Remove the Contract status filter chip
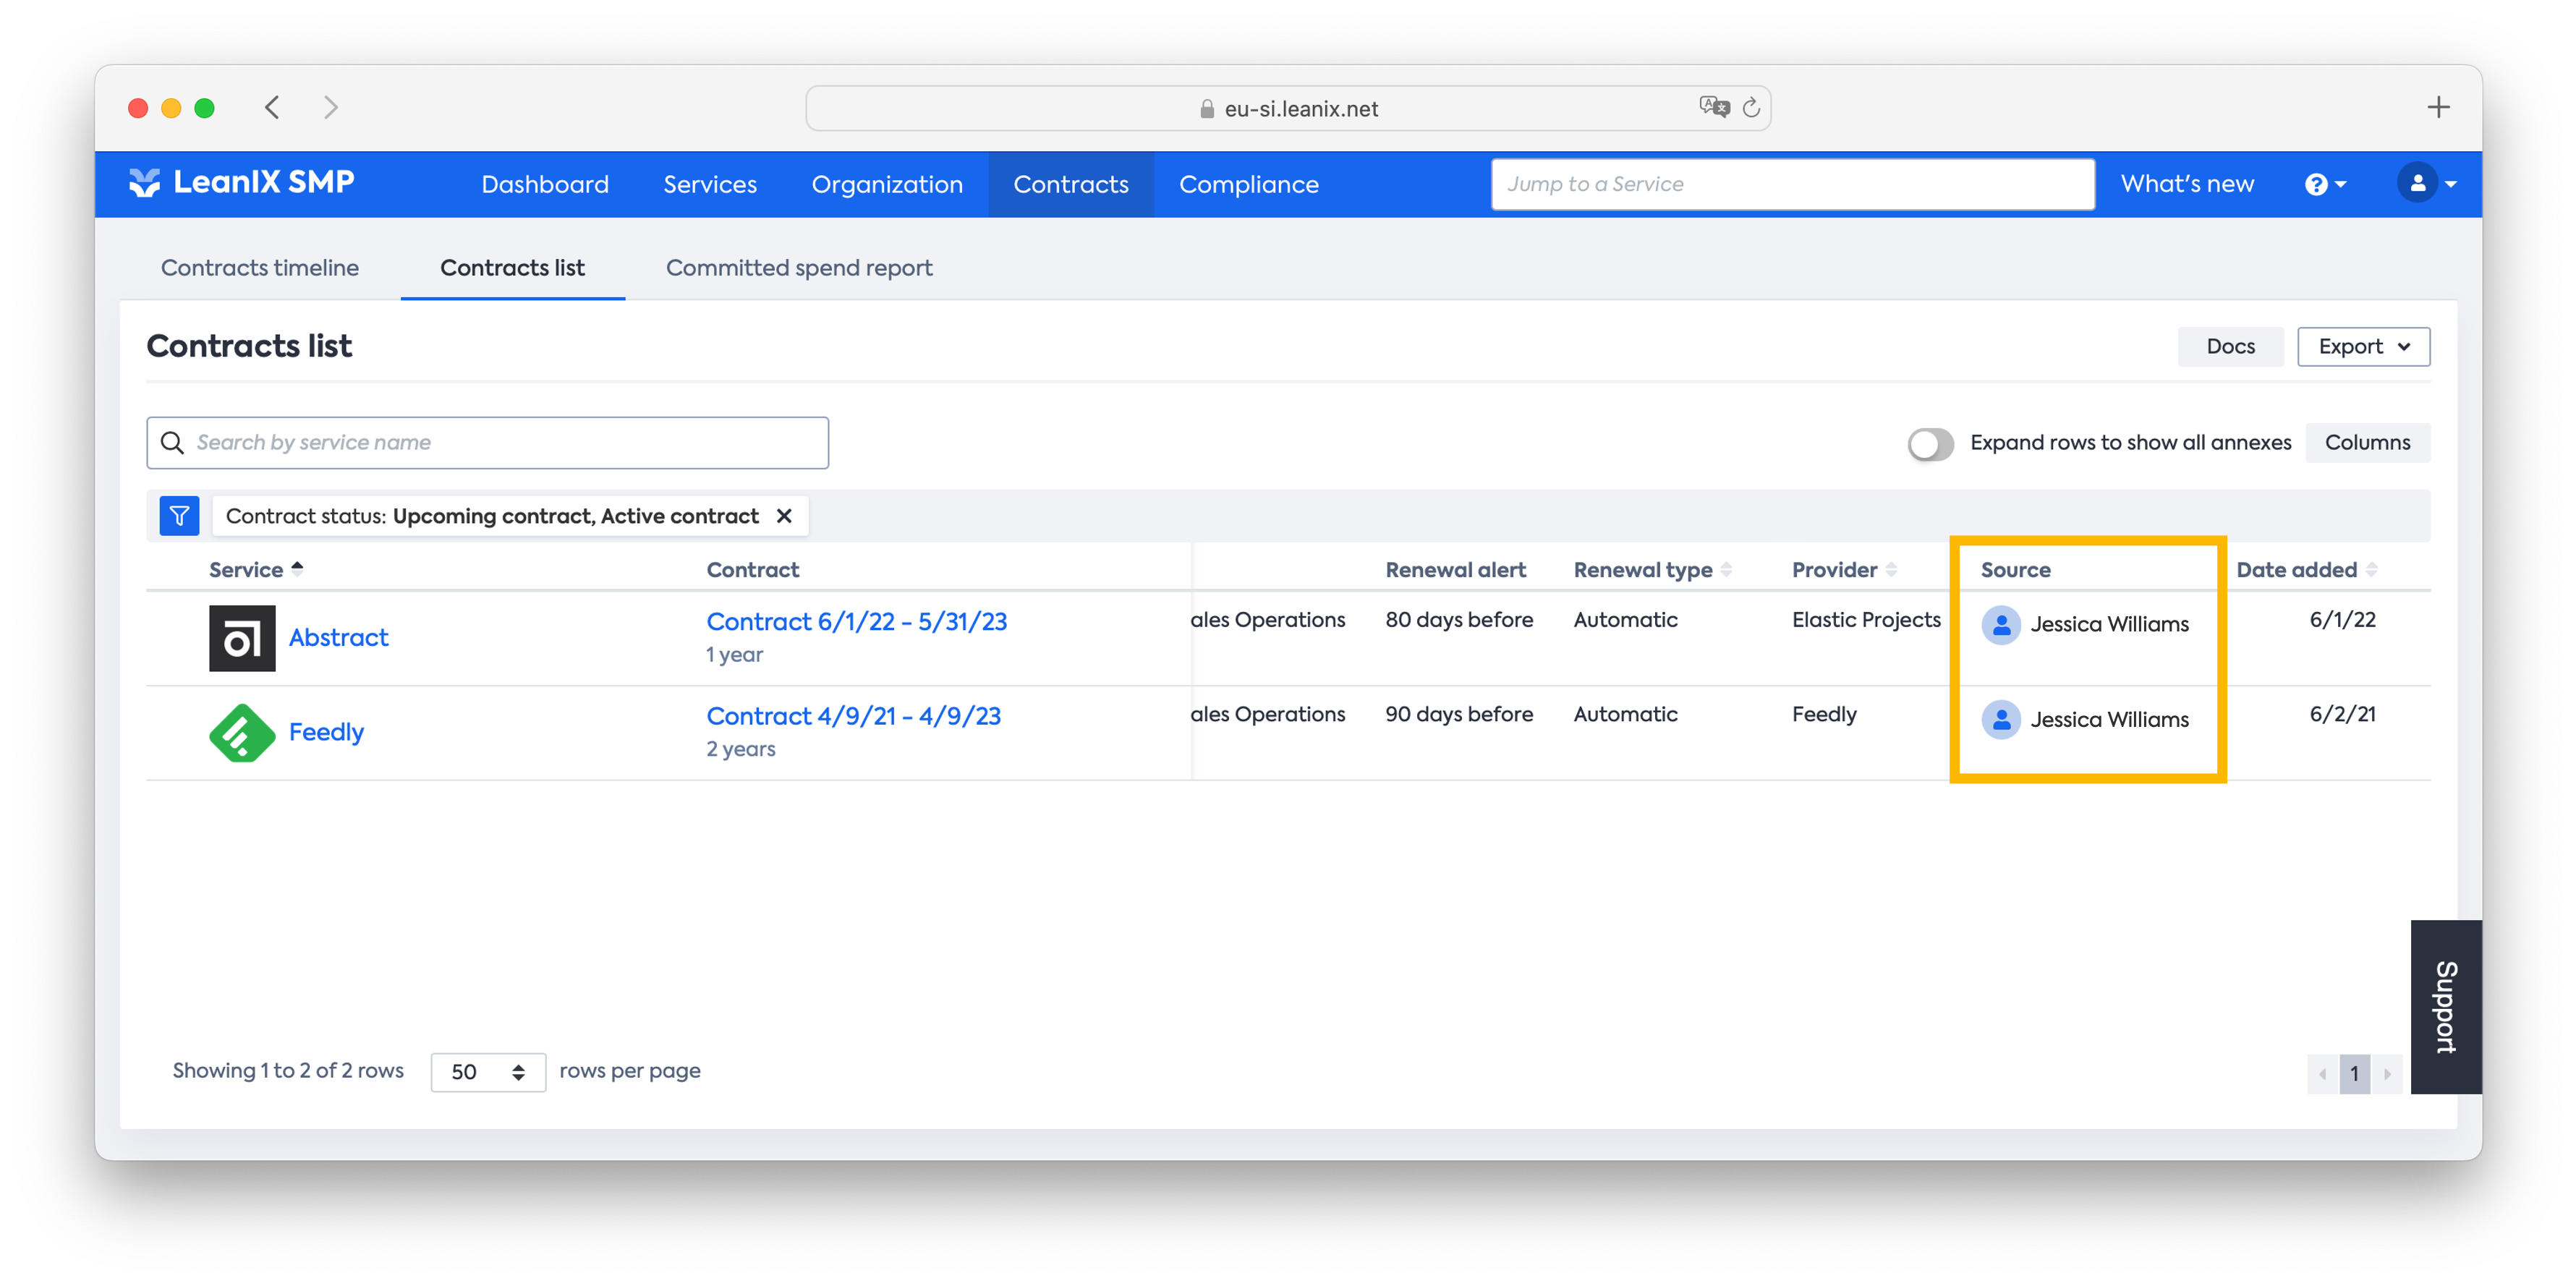Image resolution: width=2576 pixels, height=1286 pixels. [x=785, y=516]
